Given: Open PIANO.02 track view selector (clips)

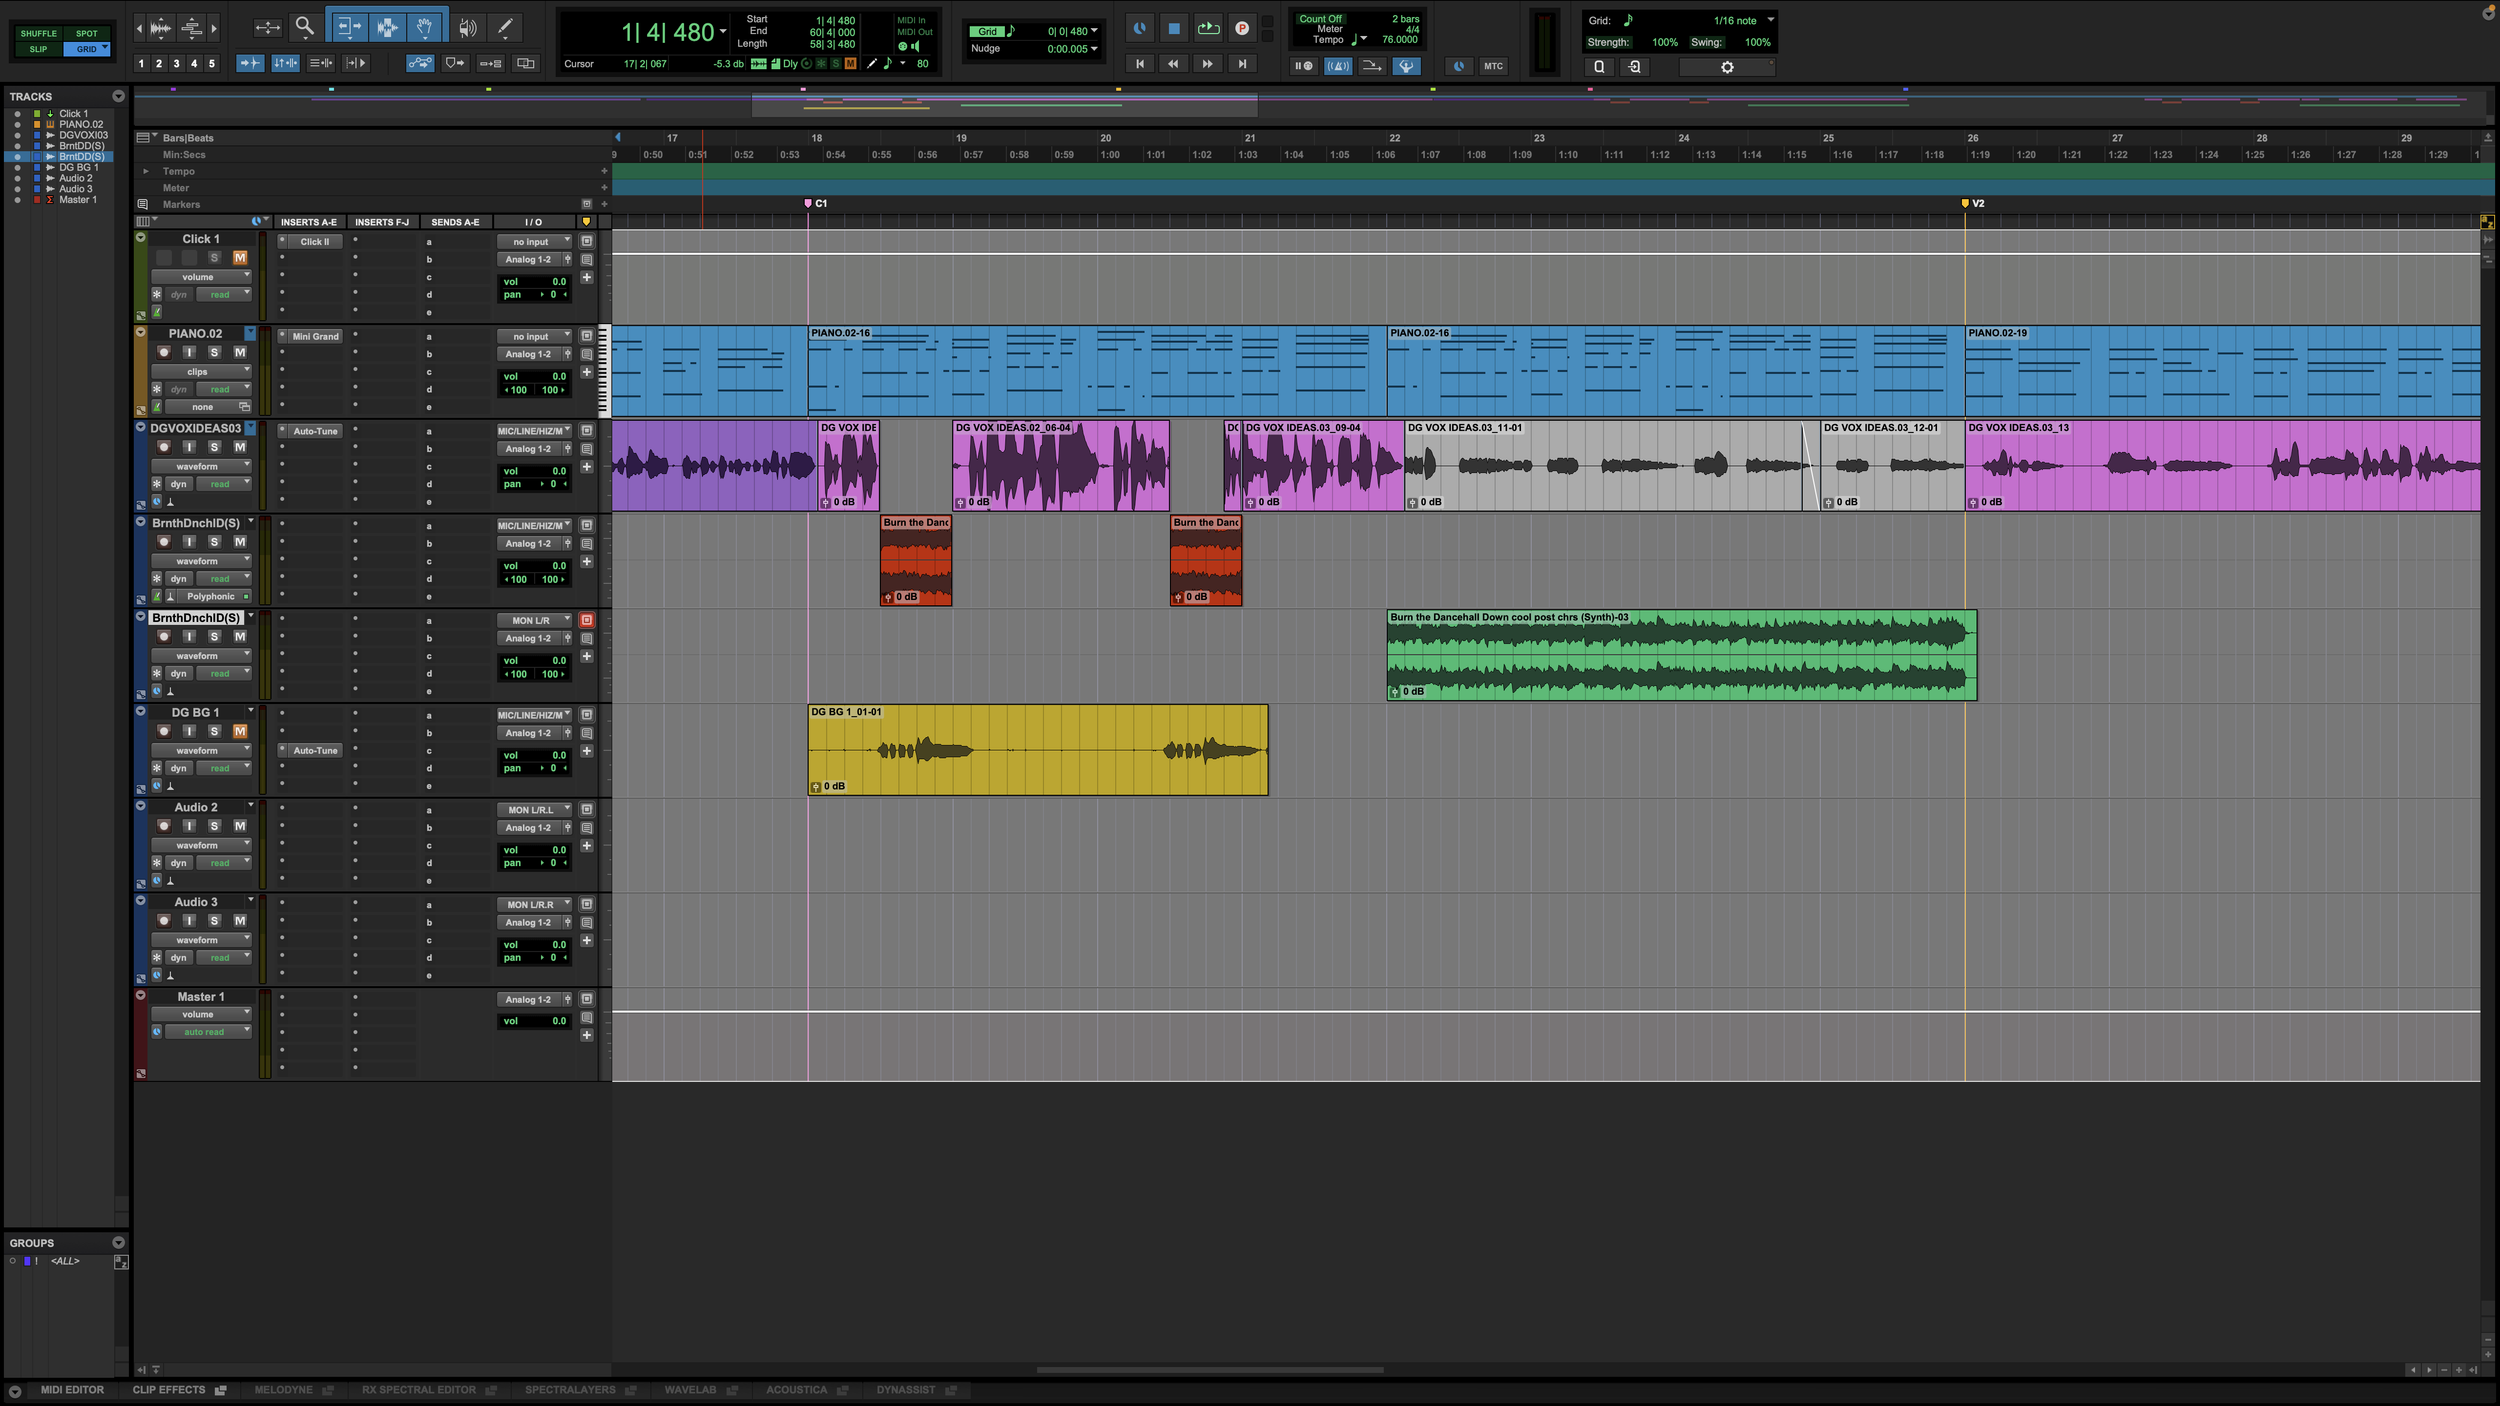Looking at the screenshot, I should click(201, 372).
